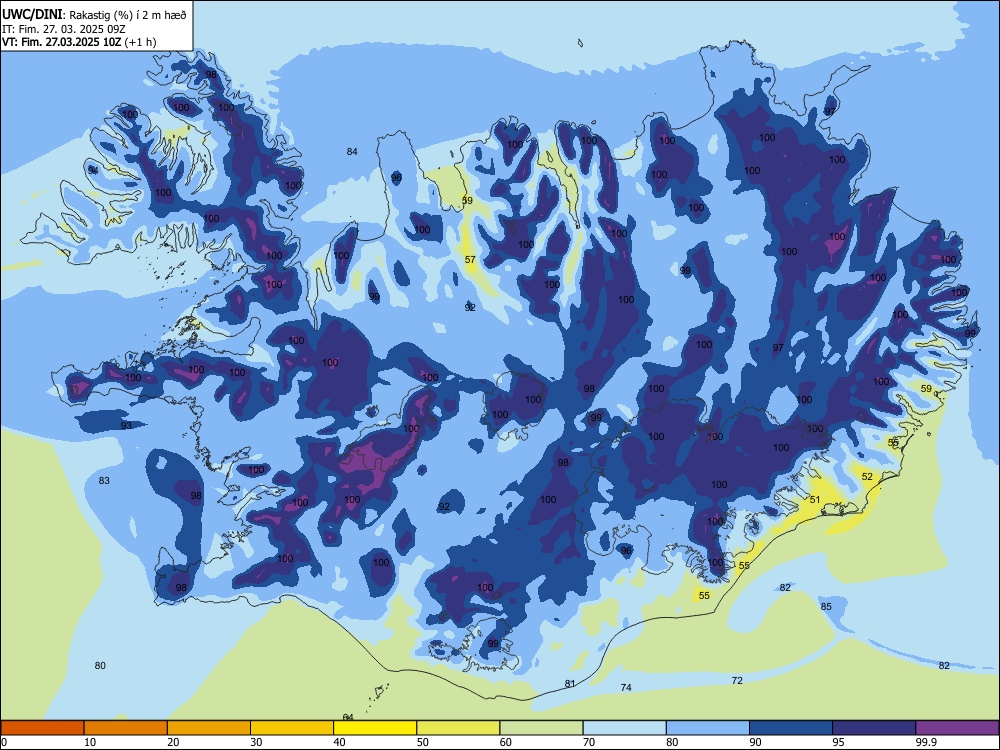Click the 'VT: Fim. 27.03.2025 10Z (+1 h)' line

[x=79, y=43]
